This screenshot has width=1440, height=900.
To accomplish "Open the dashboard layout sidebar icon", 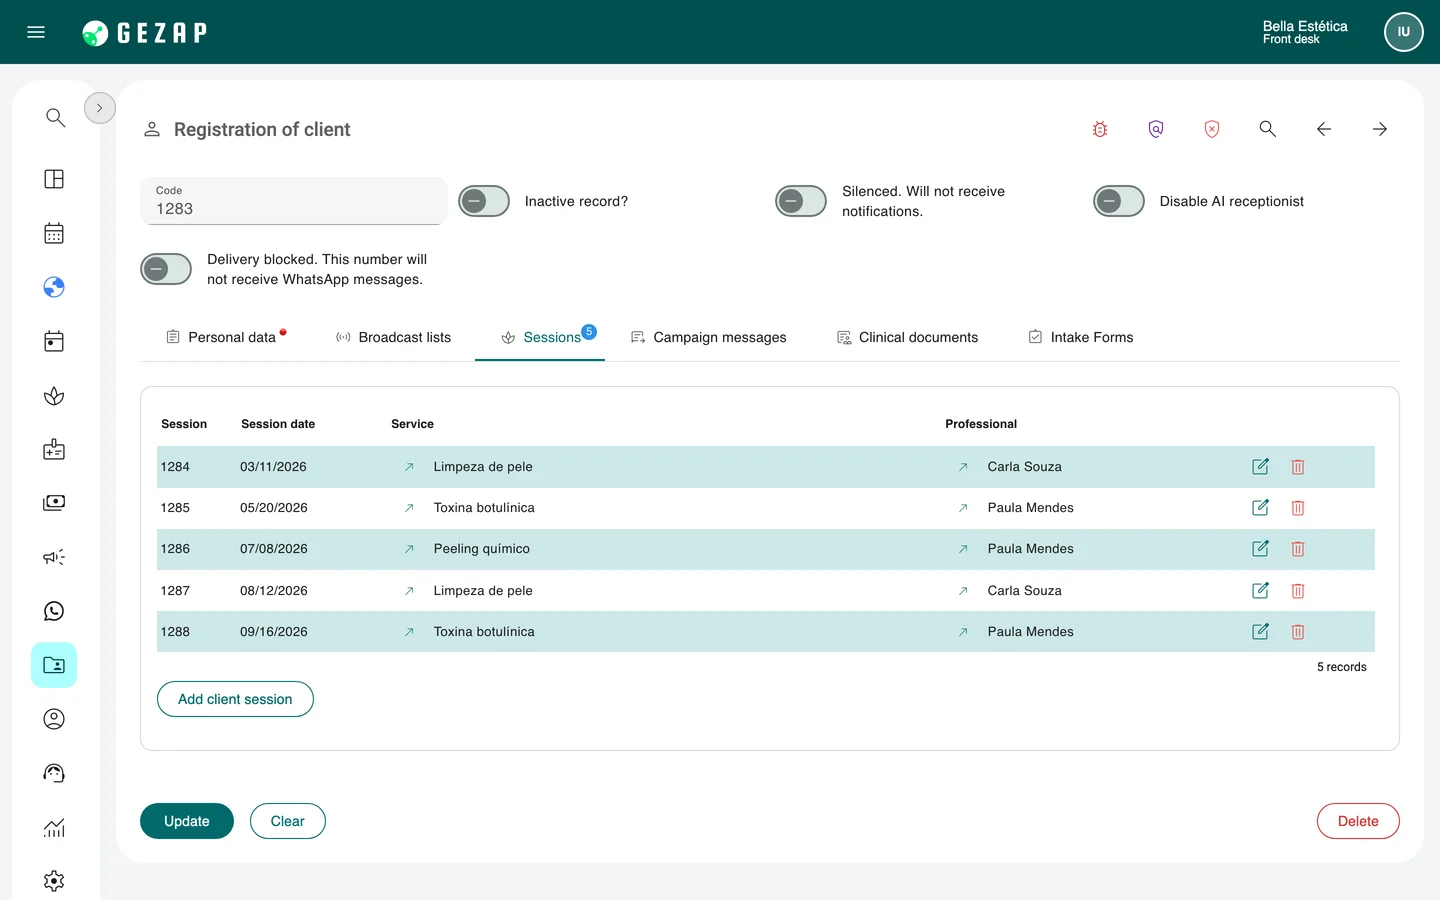I will pos(54,179).
